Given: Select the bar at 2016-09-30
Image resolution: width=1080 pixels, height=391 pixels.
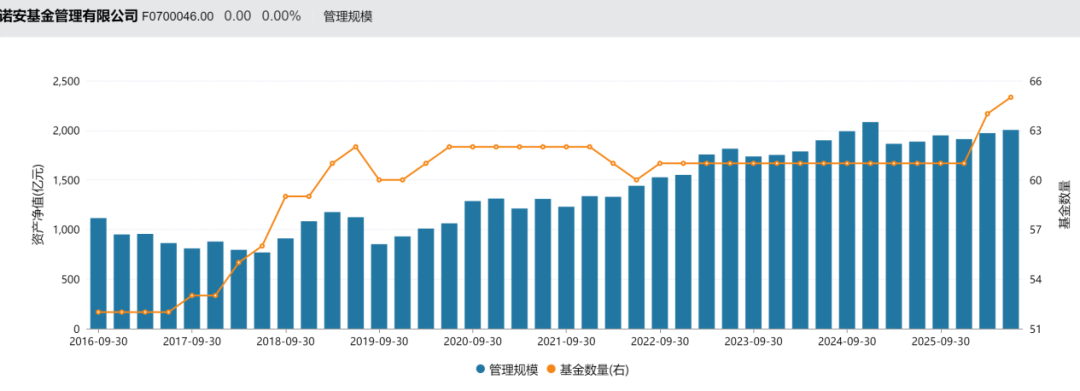Looking at the screenshot, I should (98, 273).
